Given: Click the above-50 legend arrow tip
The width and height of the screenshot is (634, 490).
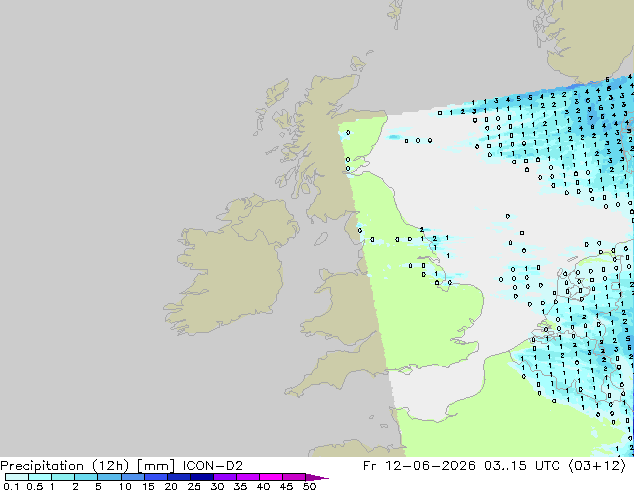Looking at the screenshot, I should tap(317, 477).
